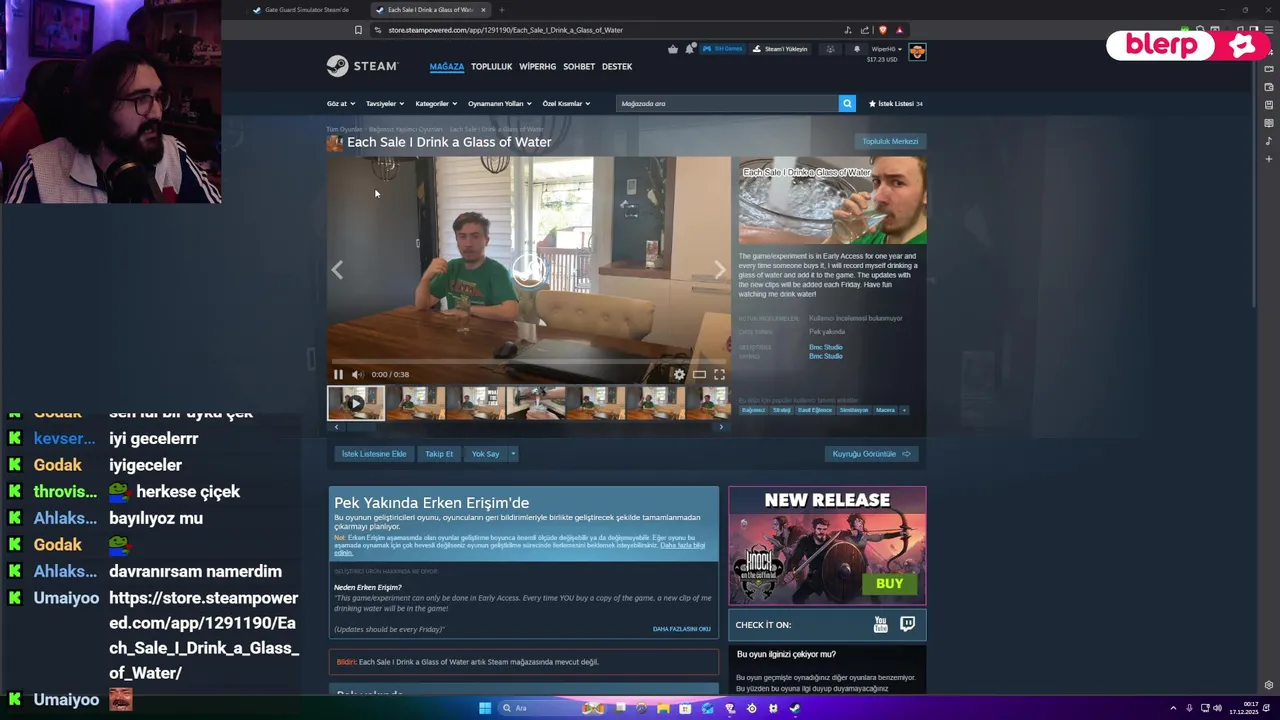Select the Strateji tag

point(781,410)
